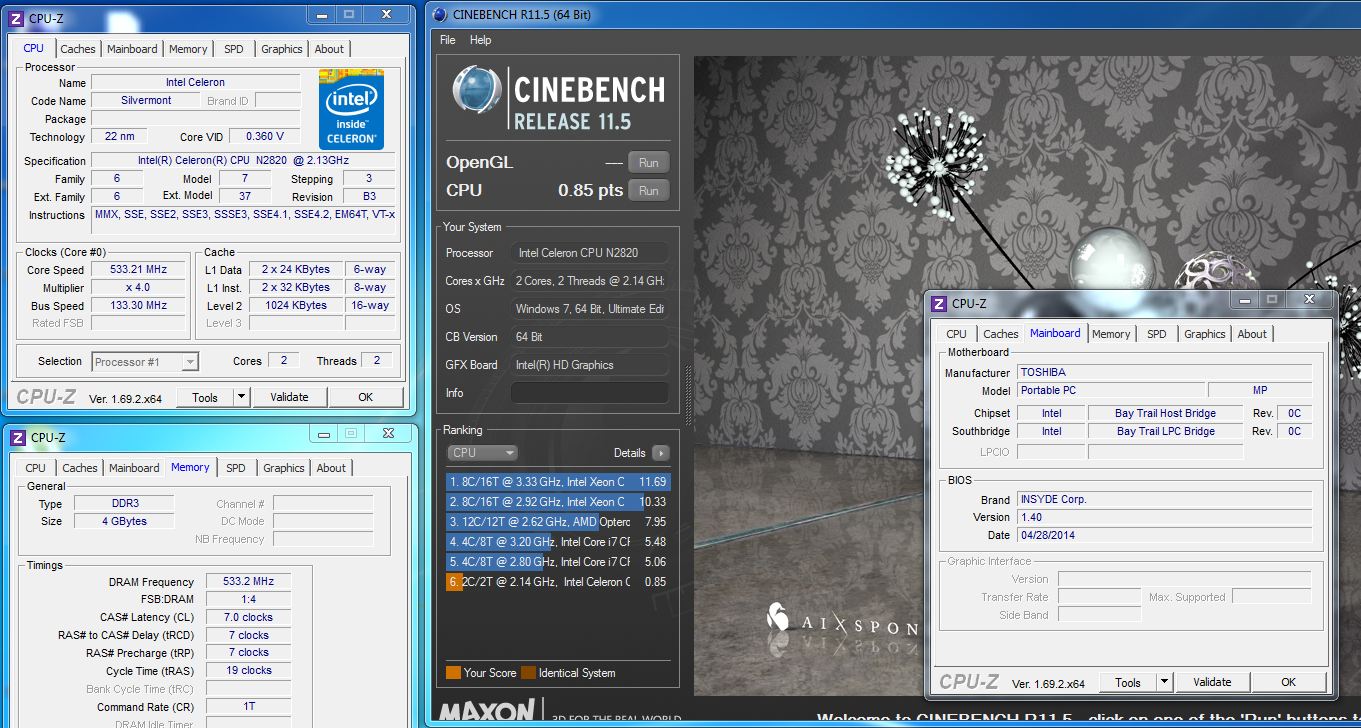Click the Core Speed value 533.21 MHz
Viewport: 1361px width, 728px height.
click(x=138, y=270)
